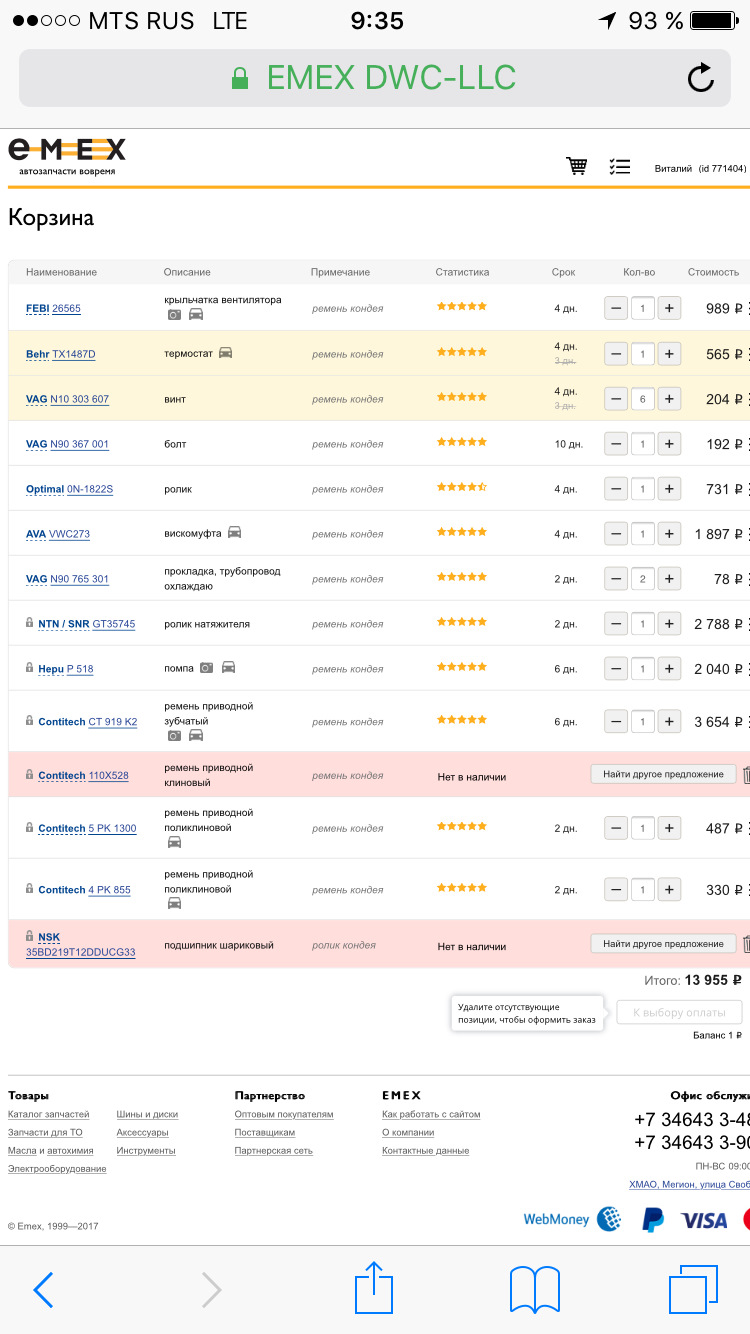Reload the page in Safari address bar
Viewport: 750px width, 1334px height.
click(701, 78)
